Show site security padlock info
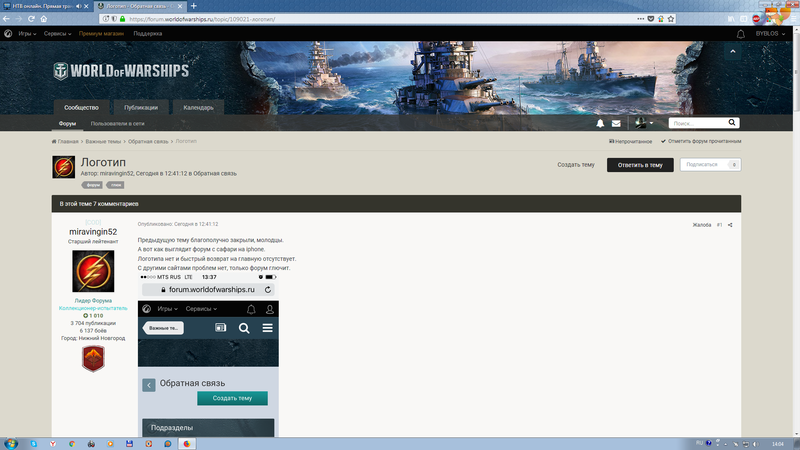 [x=122, y=19]
